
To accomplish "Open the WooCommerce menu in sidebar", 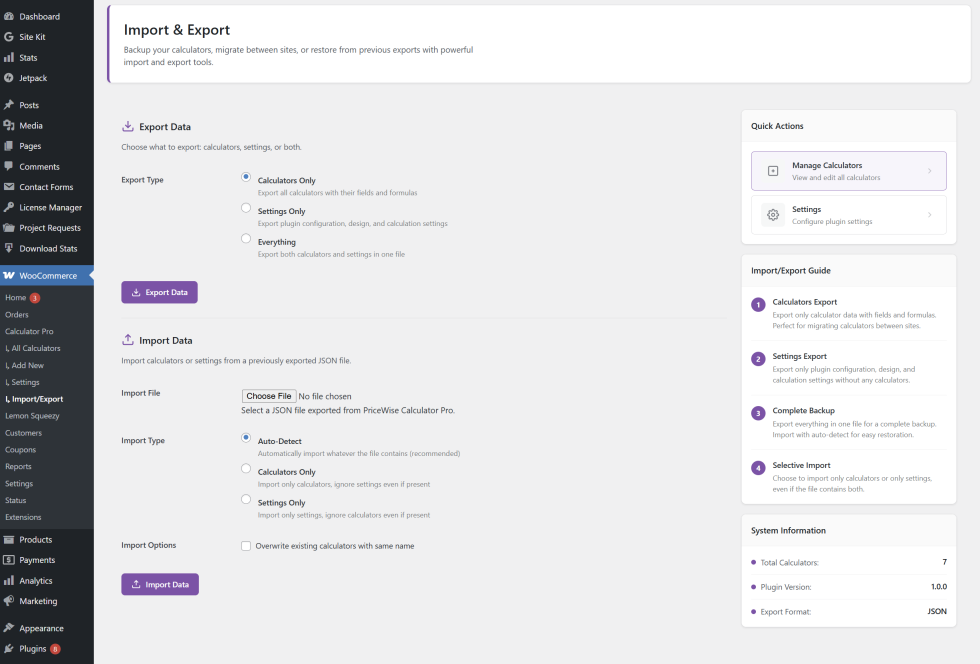I will (47, 276).
